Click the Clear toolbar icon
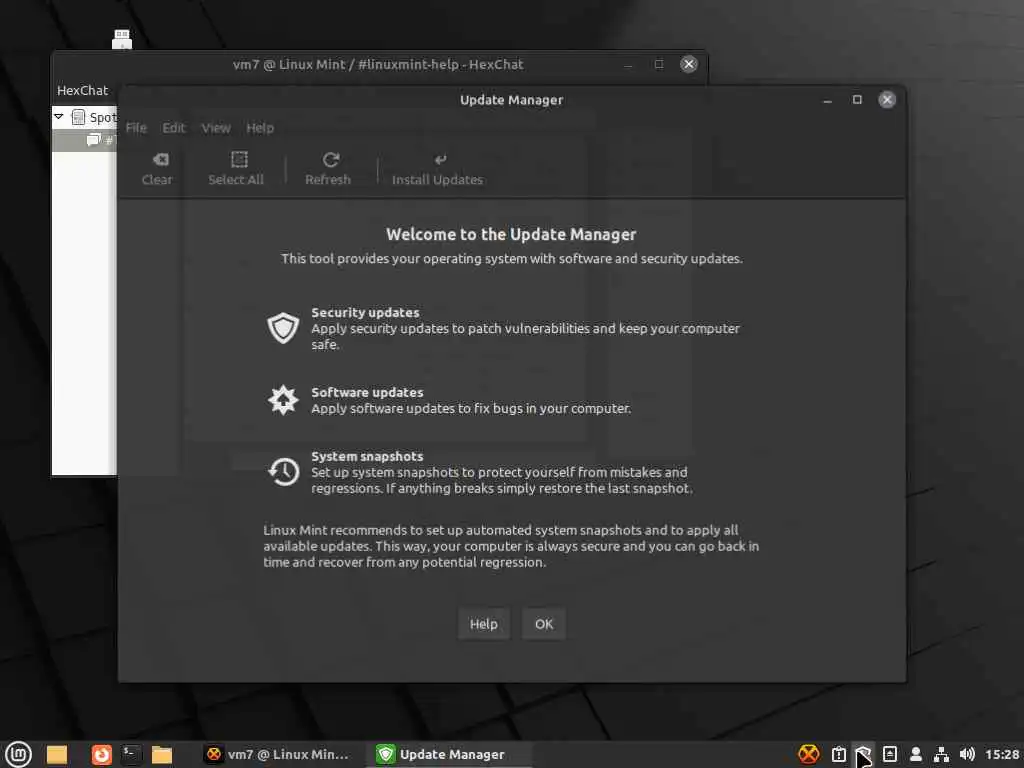 click(160, 160)
